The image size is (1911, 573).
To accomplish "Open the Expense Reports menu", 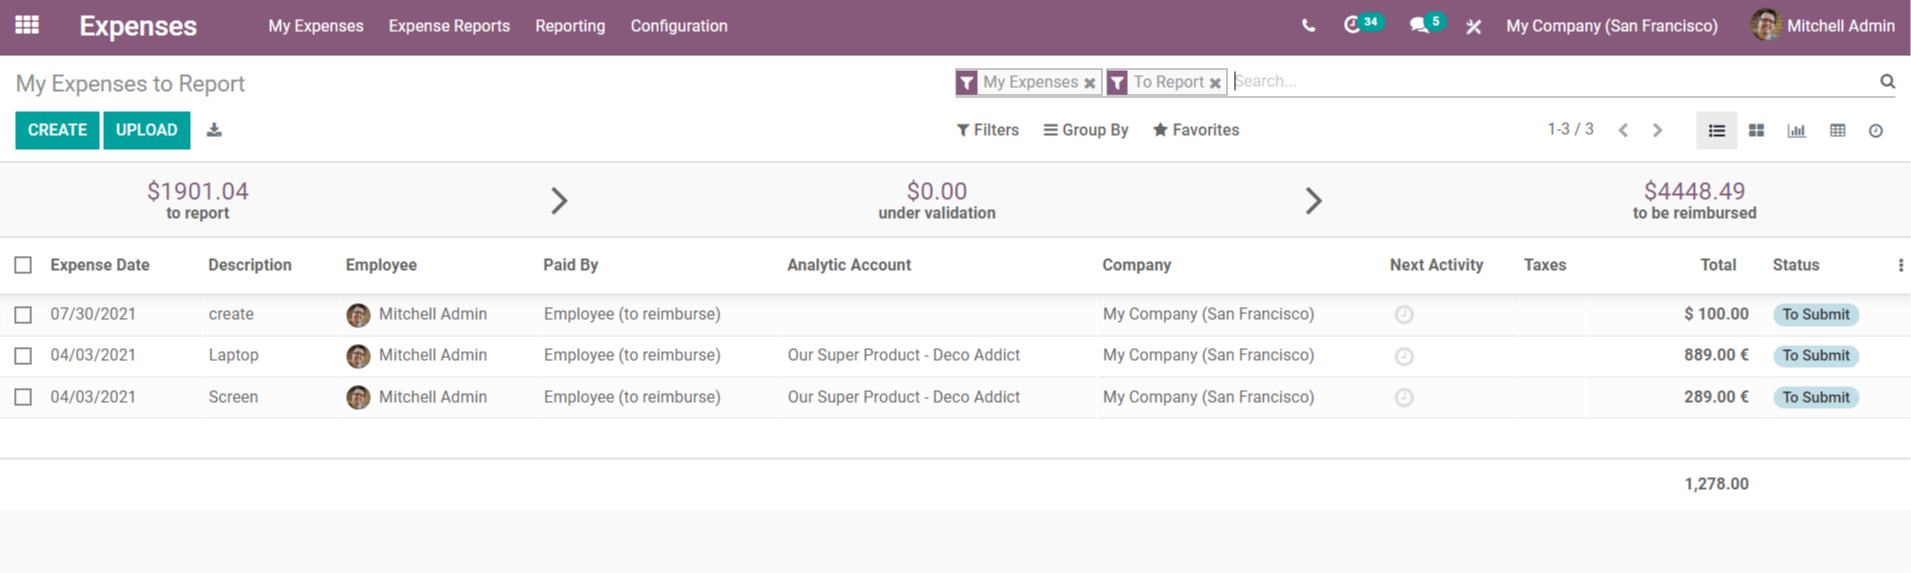I will coord(449,26).
